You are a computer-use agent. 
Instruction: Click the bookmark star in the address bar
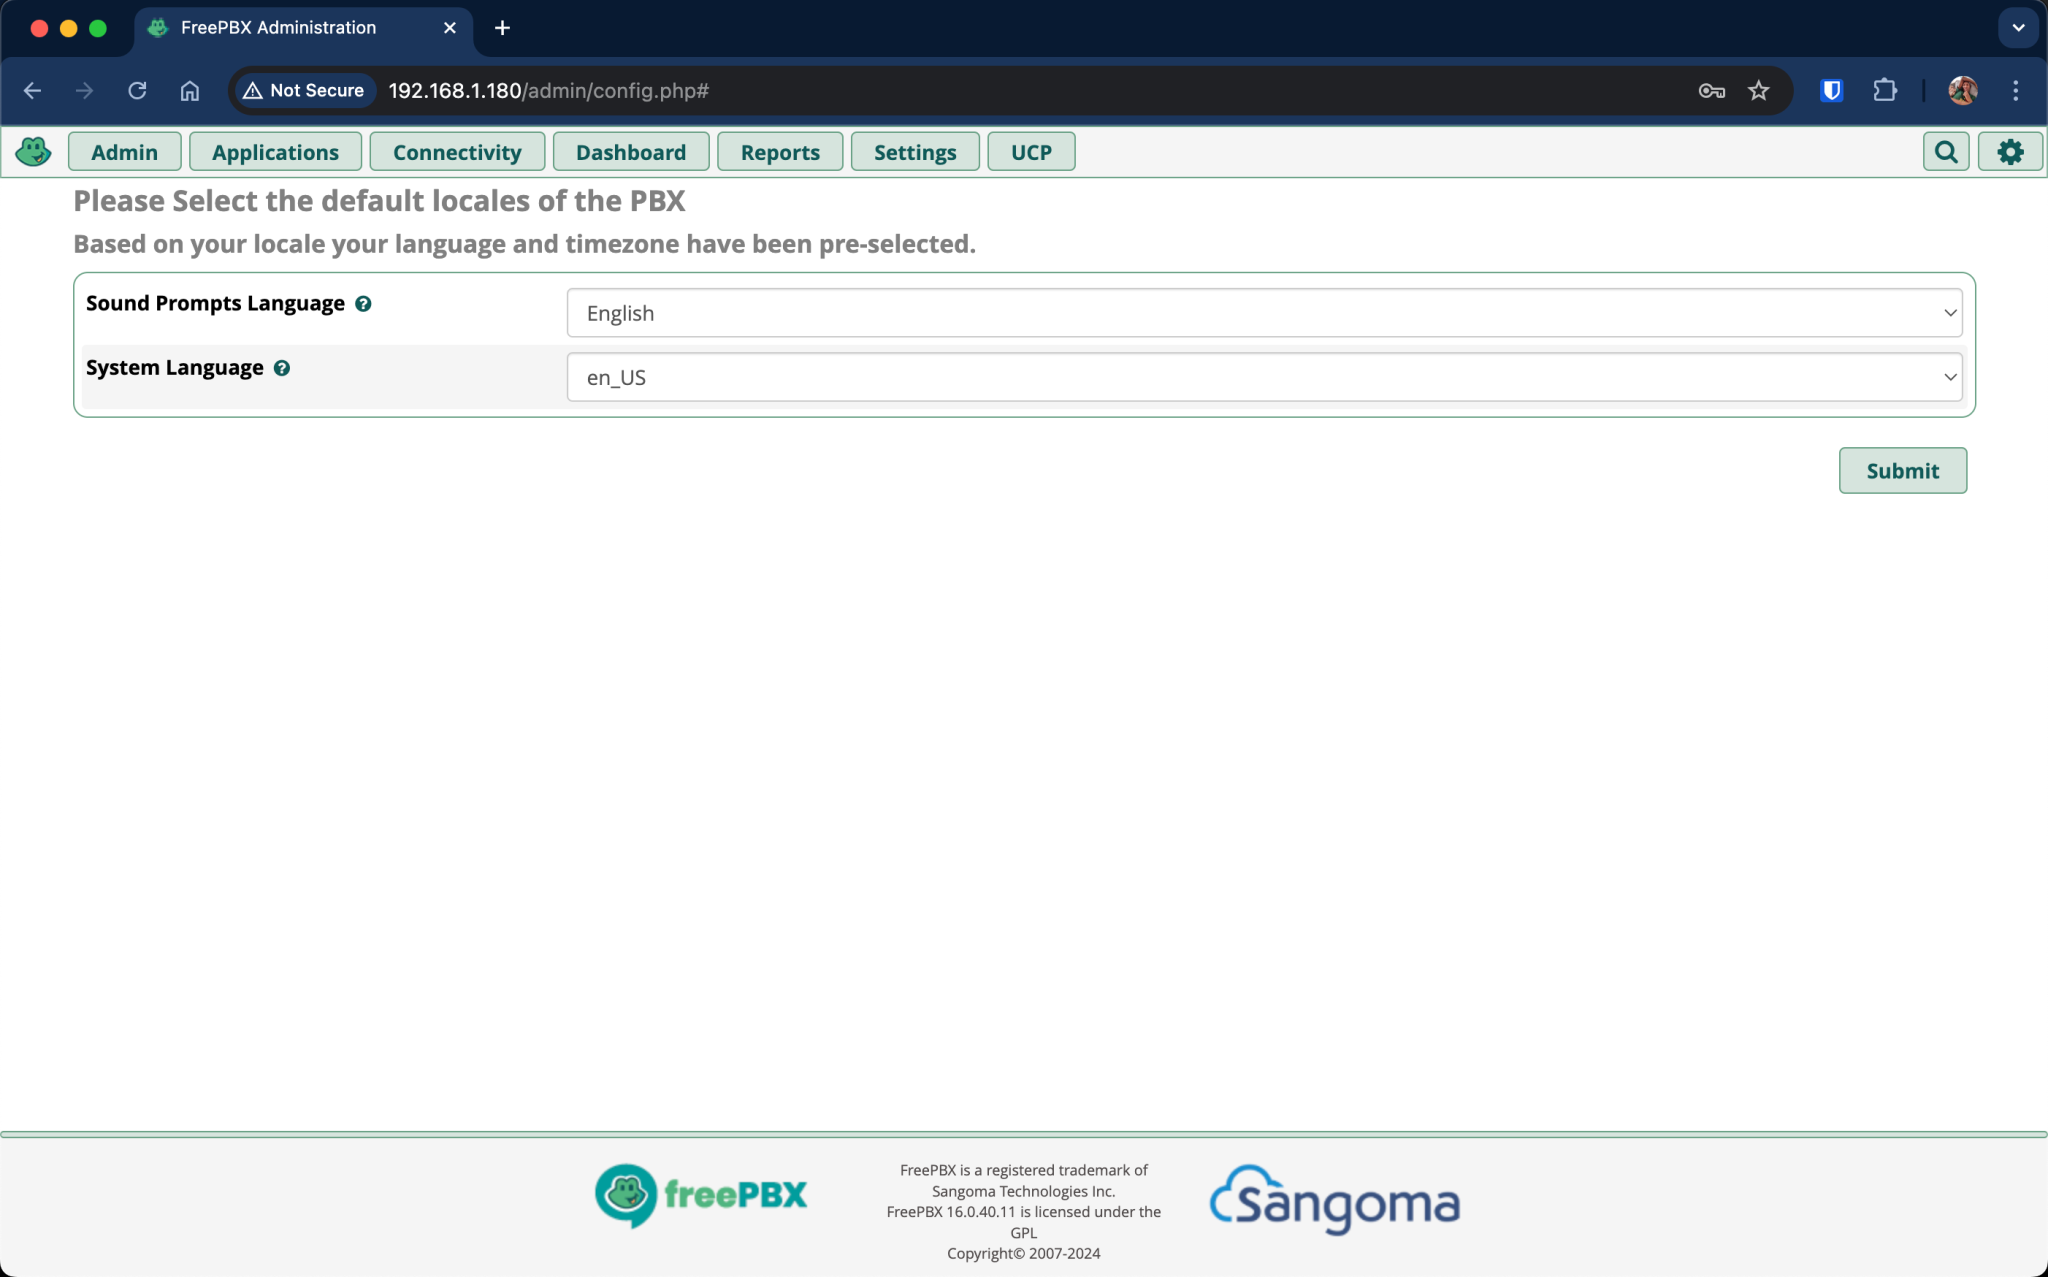click(1757, 90)
